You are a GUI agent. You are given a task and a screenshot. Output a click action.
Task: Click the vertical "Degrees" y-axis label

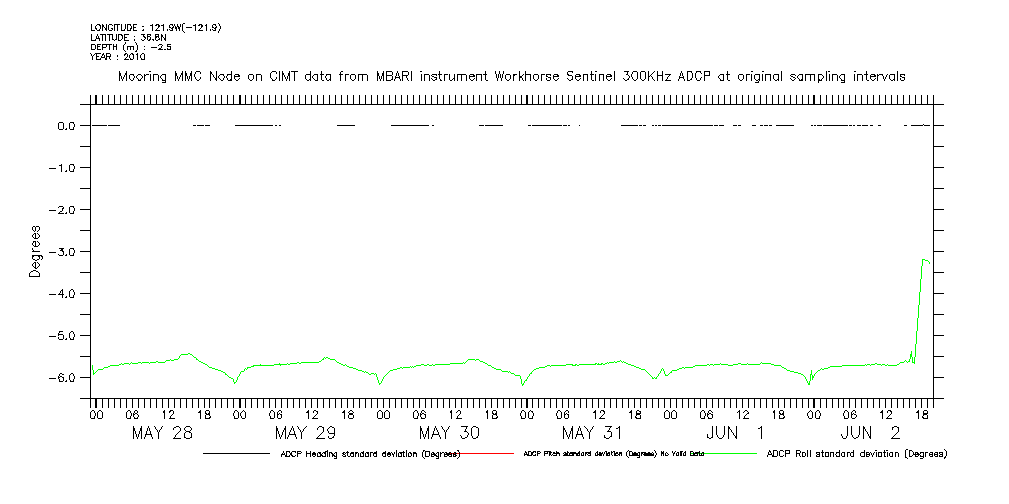[x=35, y=251]
